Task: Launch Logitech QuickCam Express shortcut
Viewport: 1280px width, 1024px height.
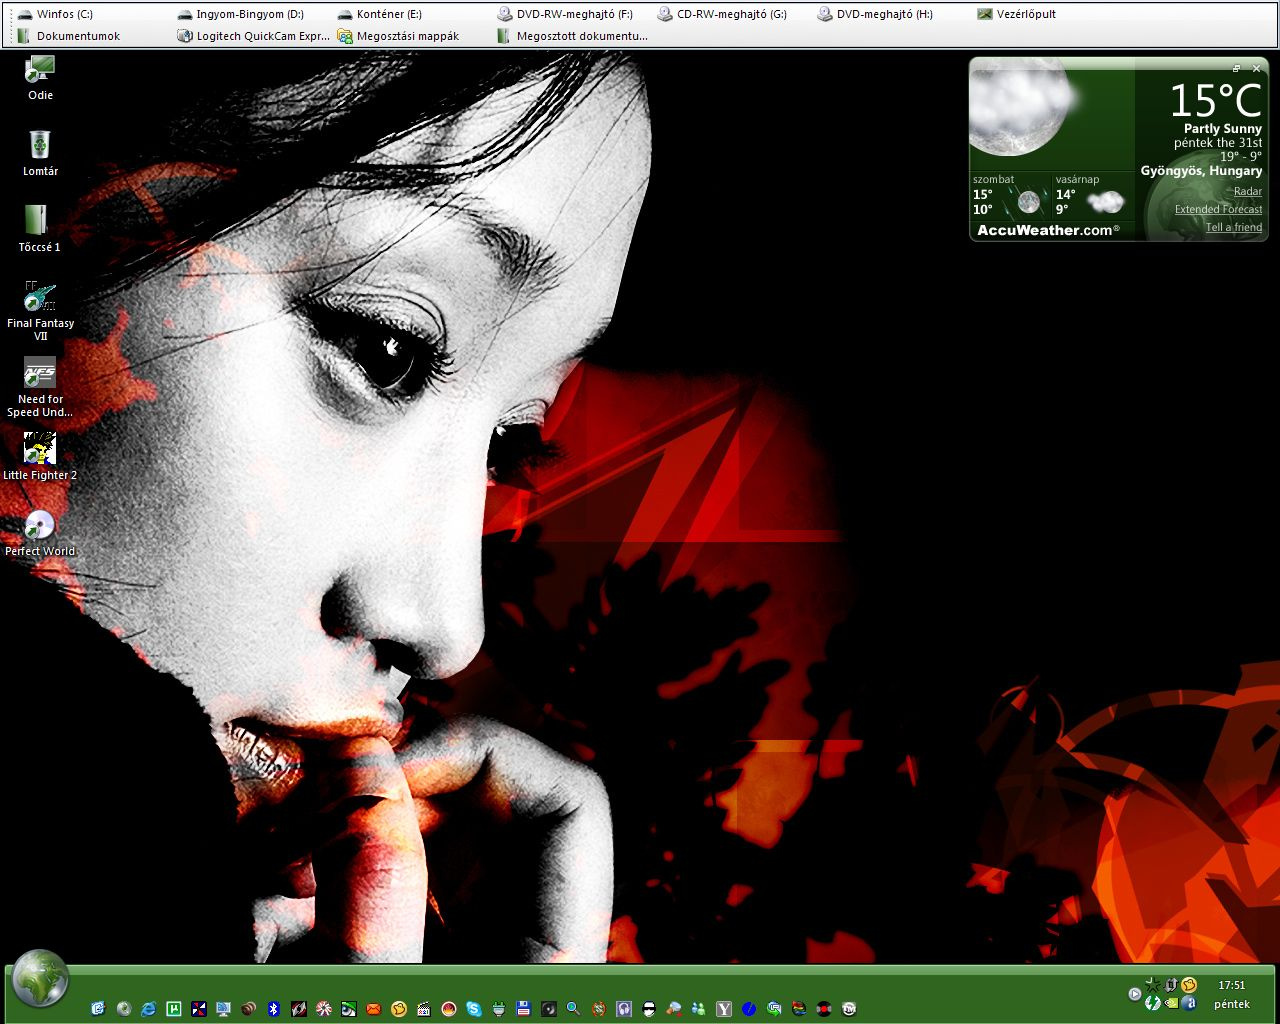Action: click(x=253, y=36)
